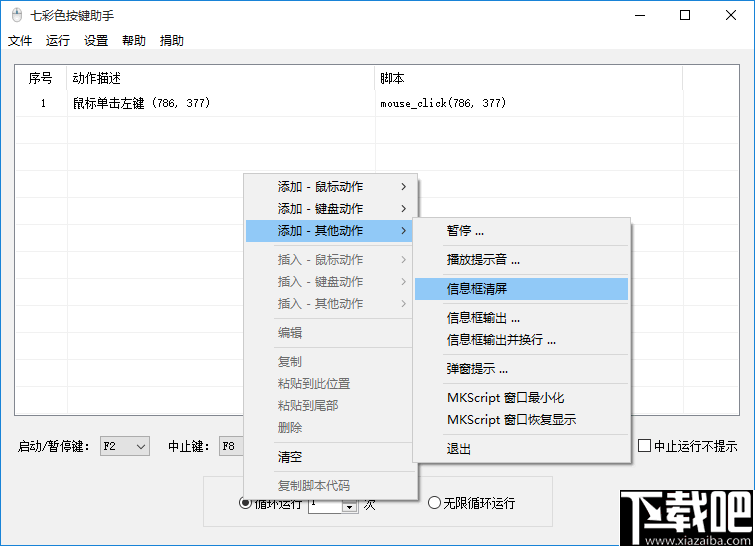This screenshot has height=546, width=755.
Task: Expand 添加 - 鼠标动作 submenu
Action: (330, 187)
